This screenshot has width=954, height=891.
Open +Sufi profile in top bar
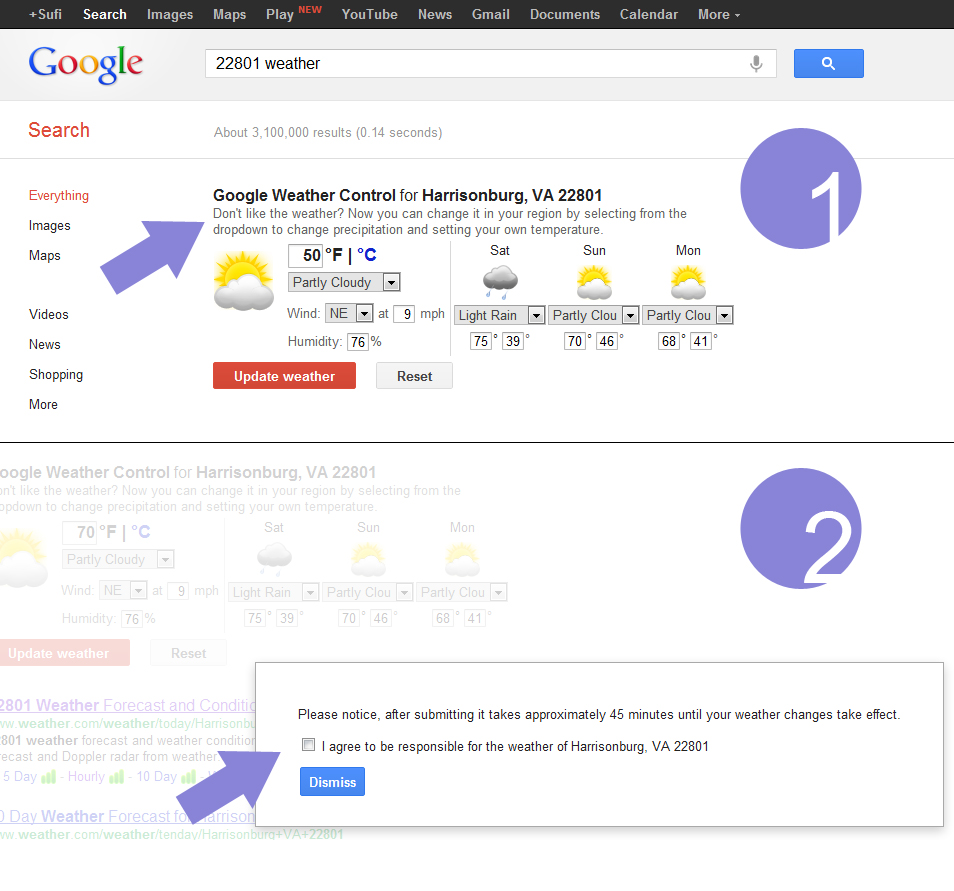(x=45, y=14)
